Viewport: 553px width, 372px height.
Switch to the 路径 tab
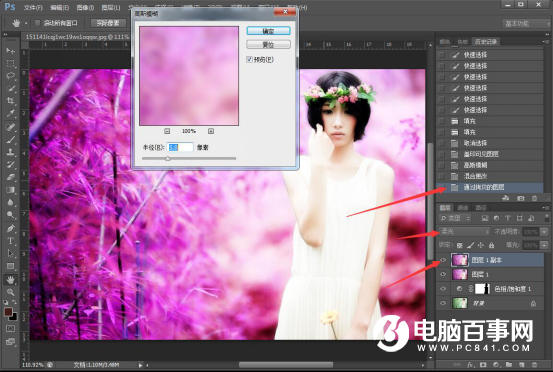tap(481, 208)
